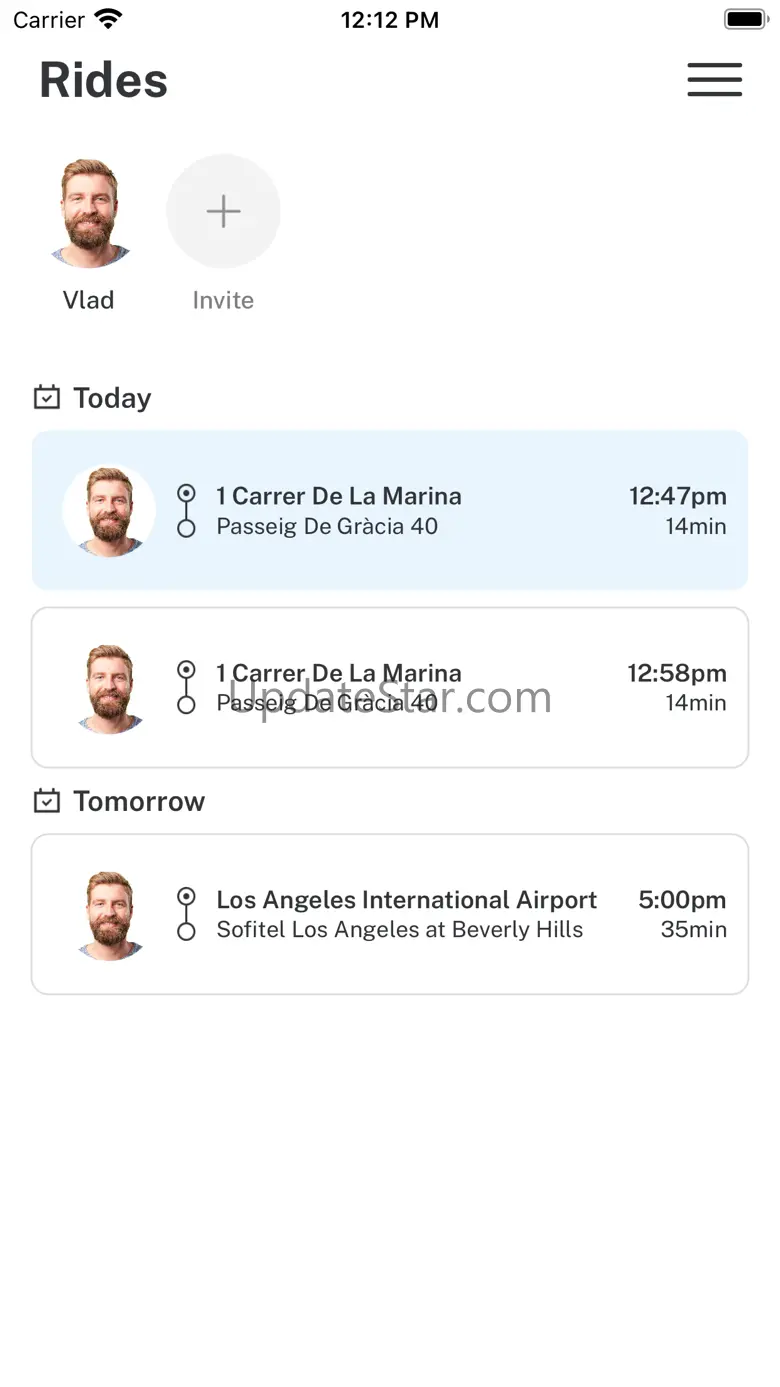
Task: Select Vlad's profile avatar at top
Action: pyautogui.click(x=89, y=213)
